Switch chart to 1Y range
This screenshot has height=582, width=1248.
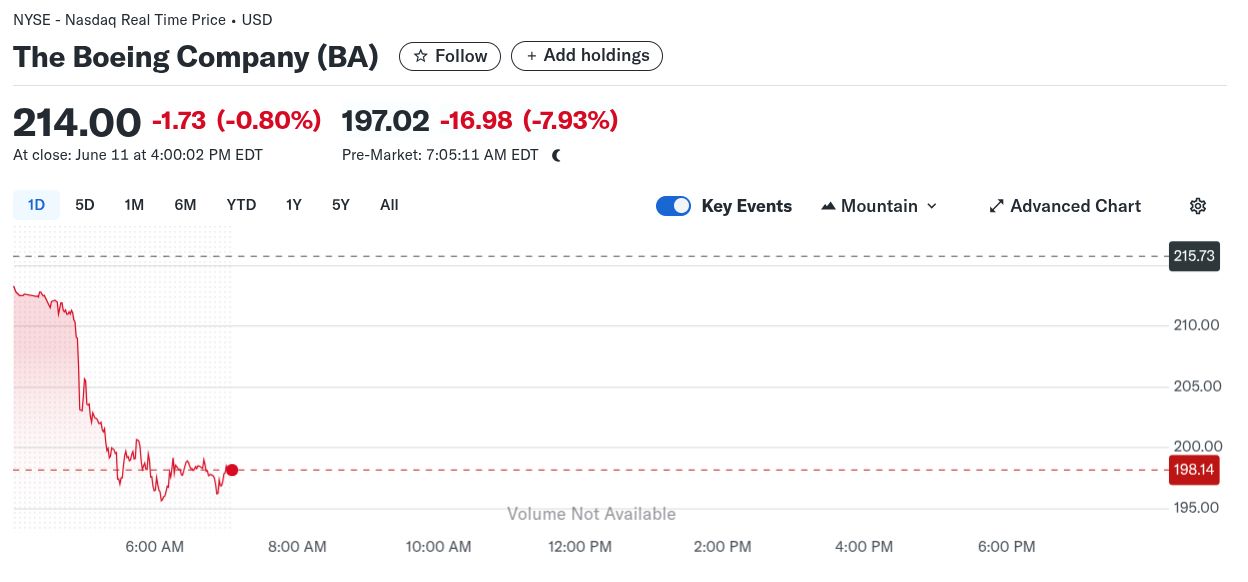pos(294,205)
